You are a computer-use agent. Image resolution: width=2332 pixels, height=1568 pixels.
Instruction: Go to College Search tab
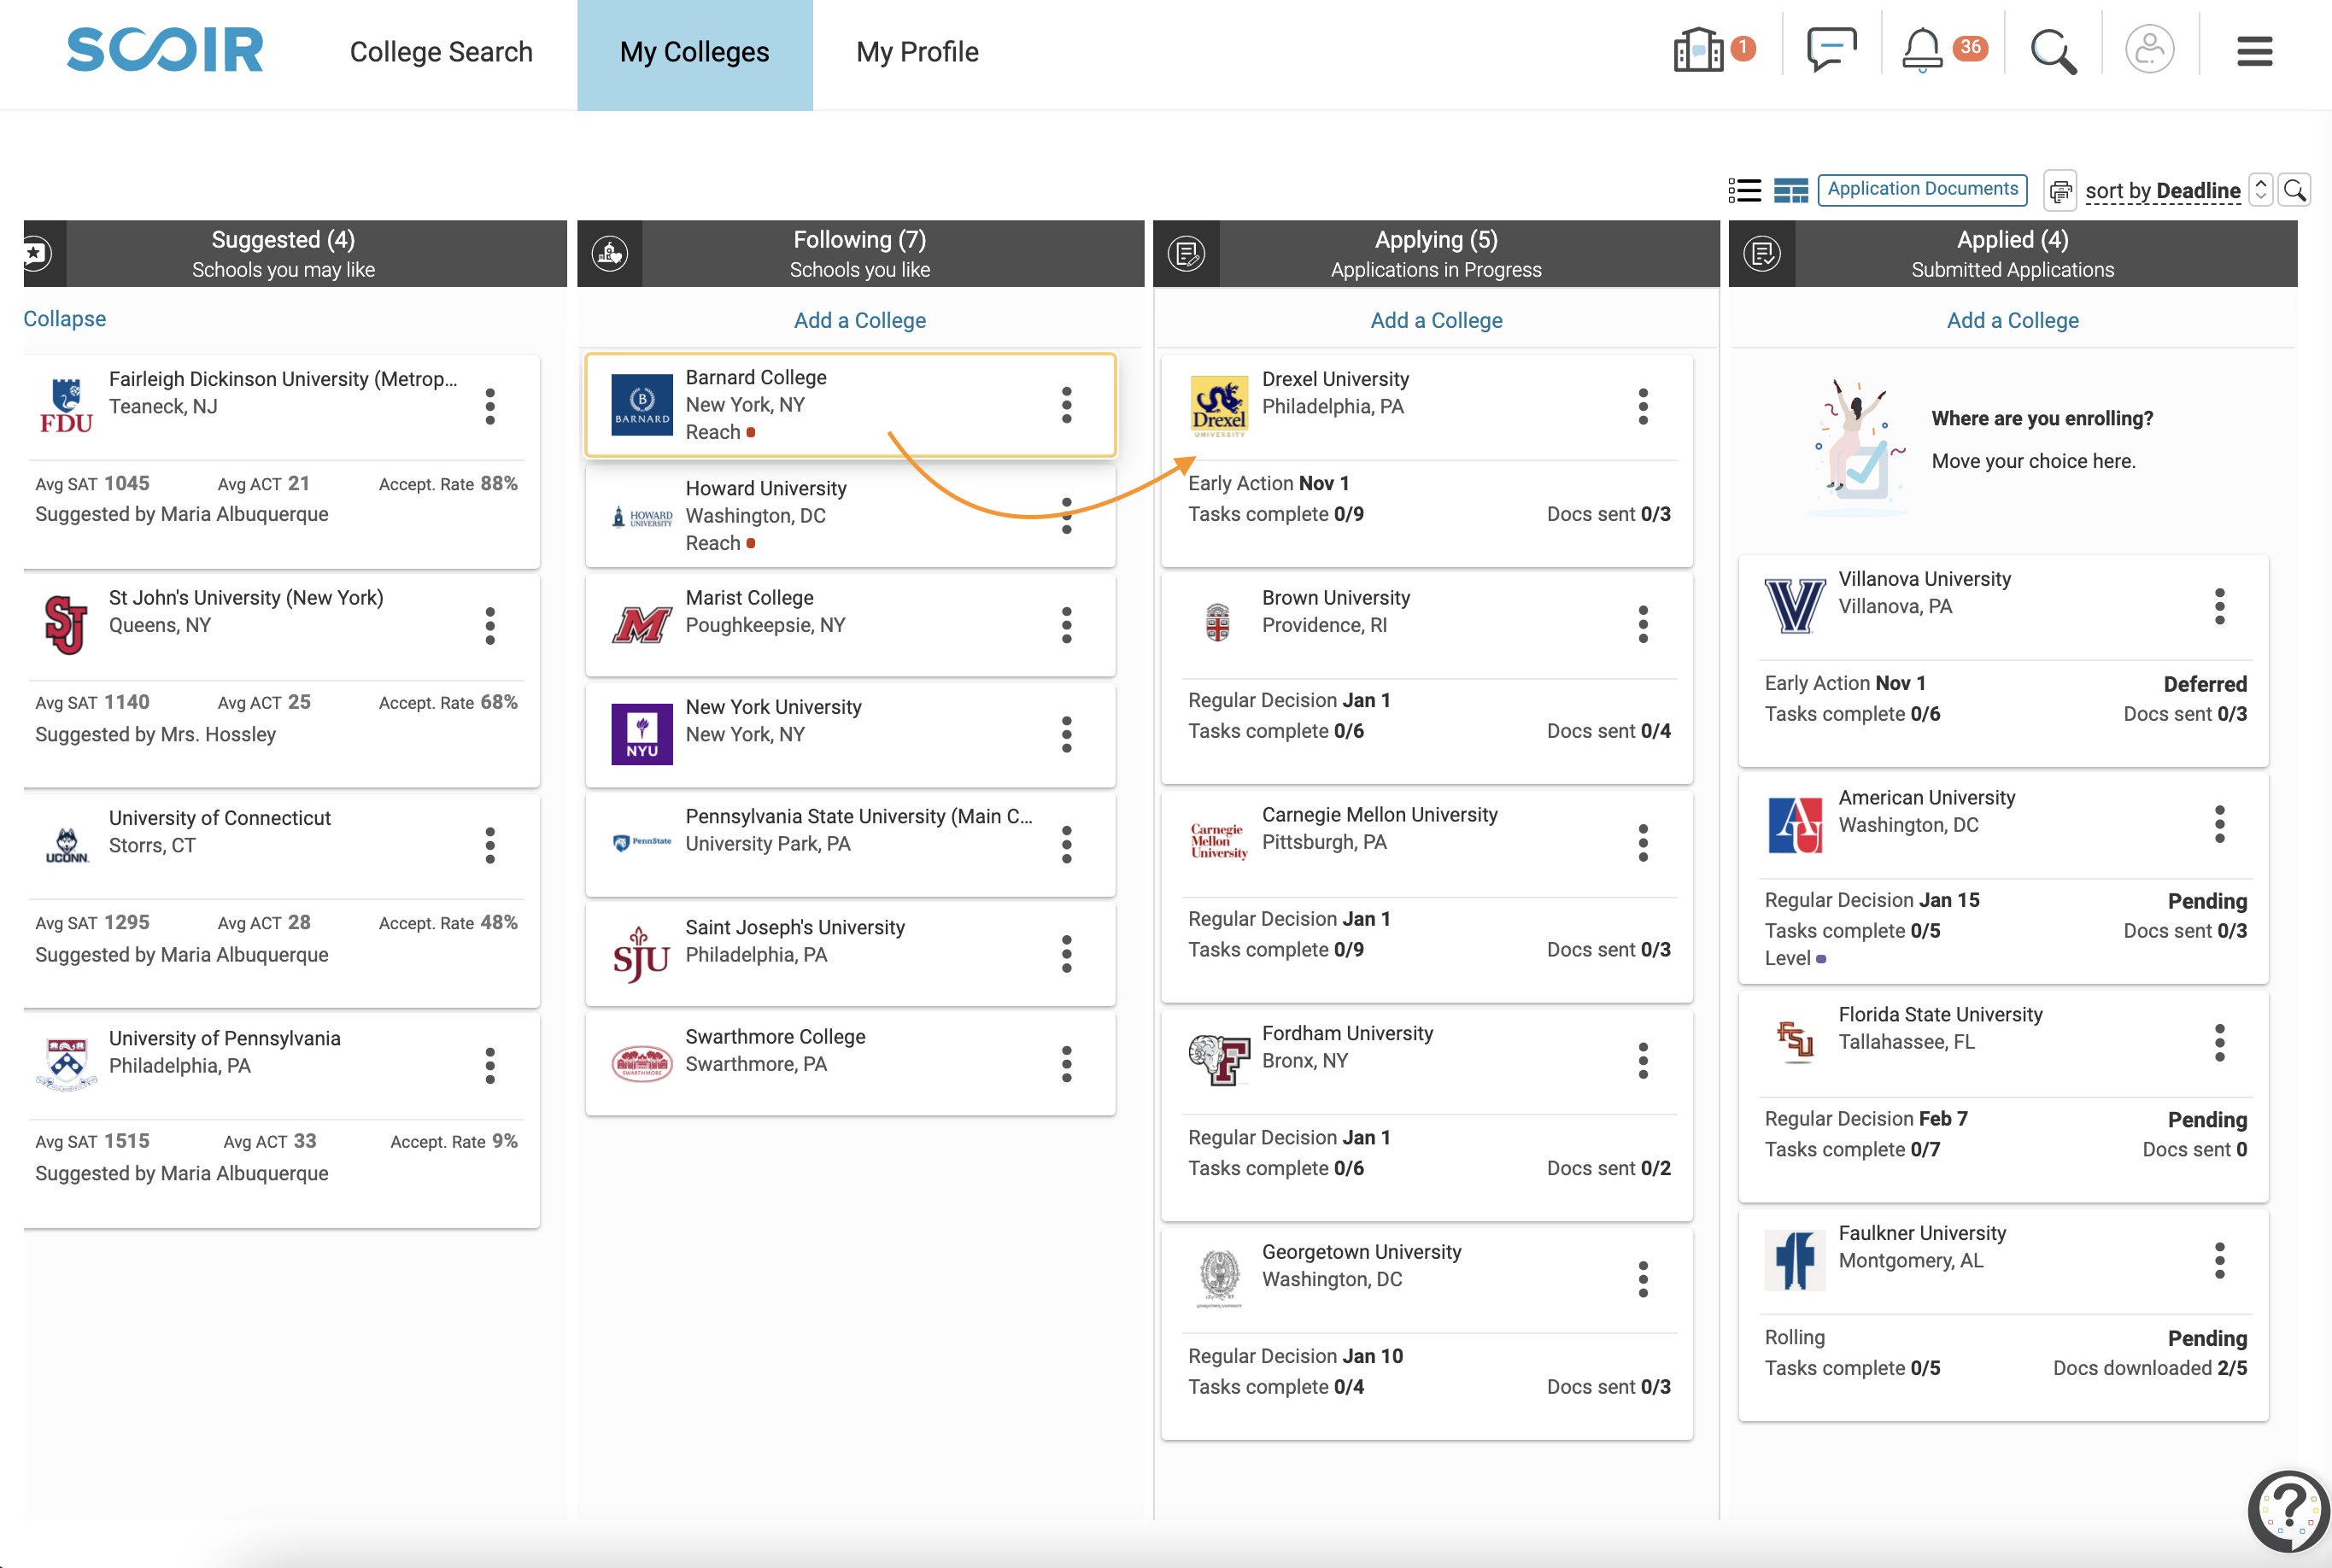coord(441,52)
